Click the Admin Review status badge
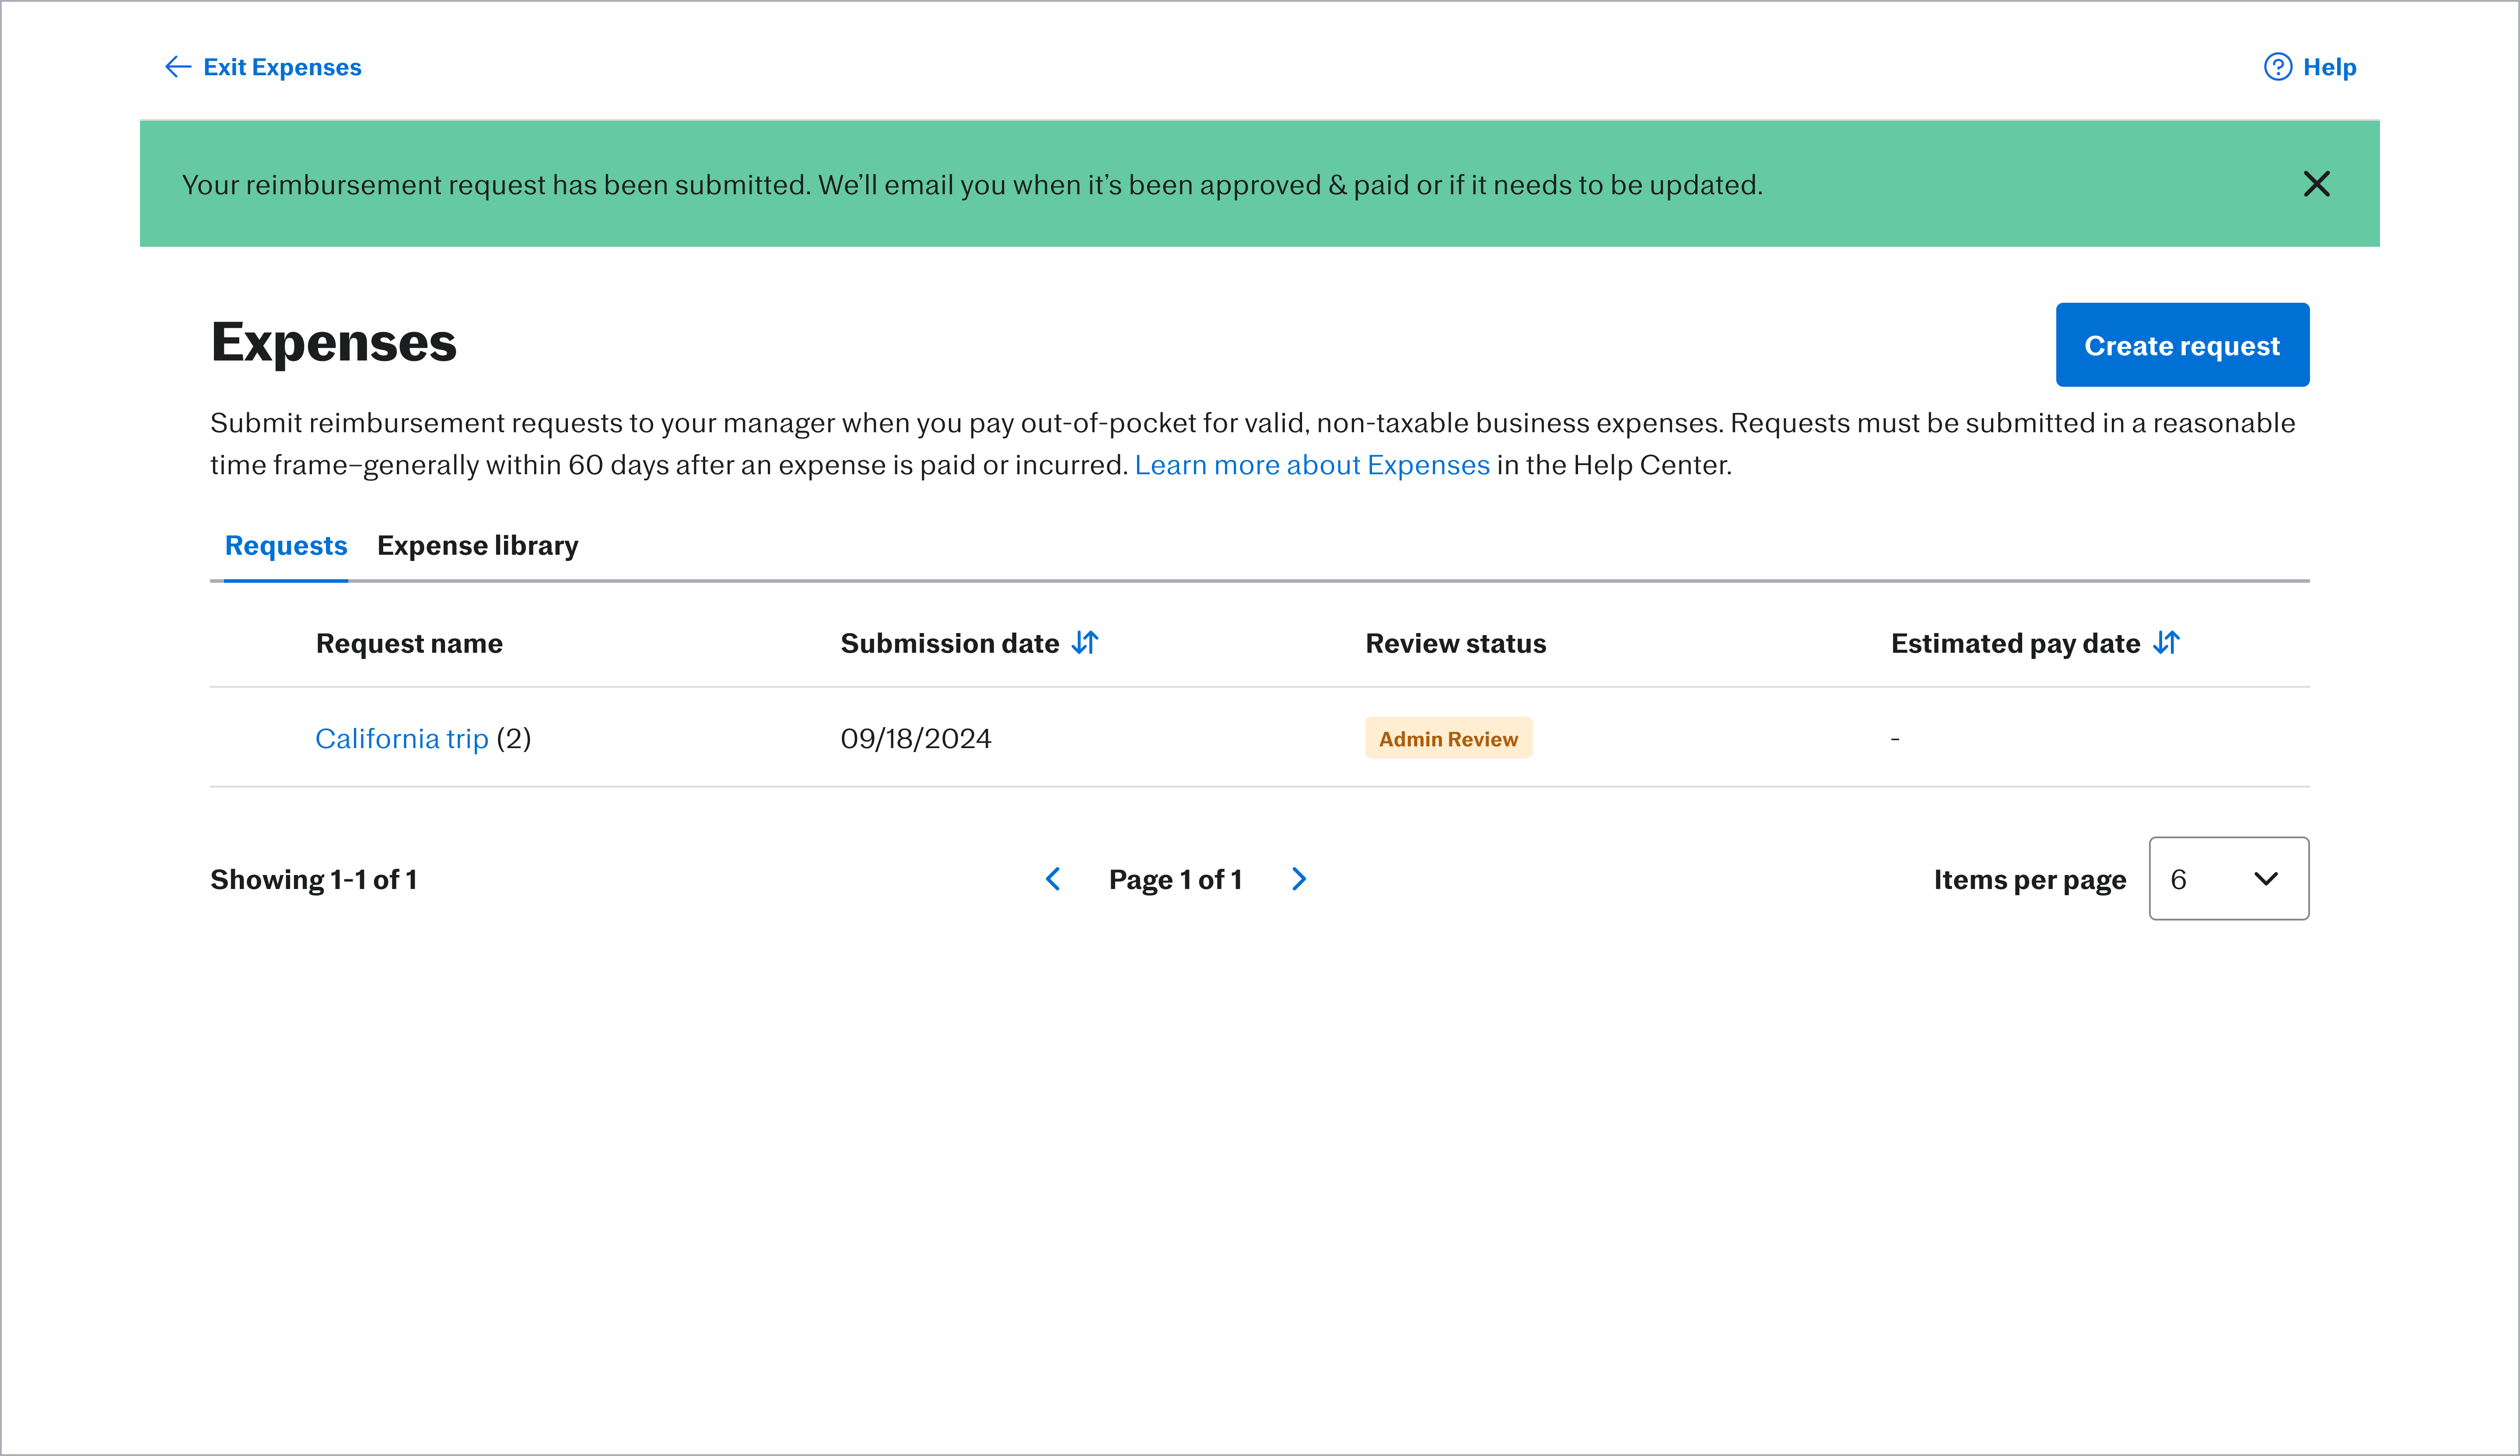This screenshot has width=2520, height=1456. pos(1448,738)
